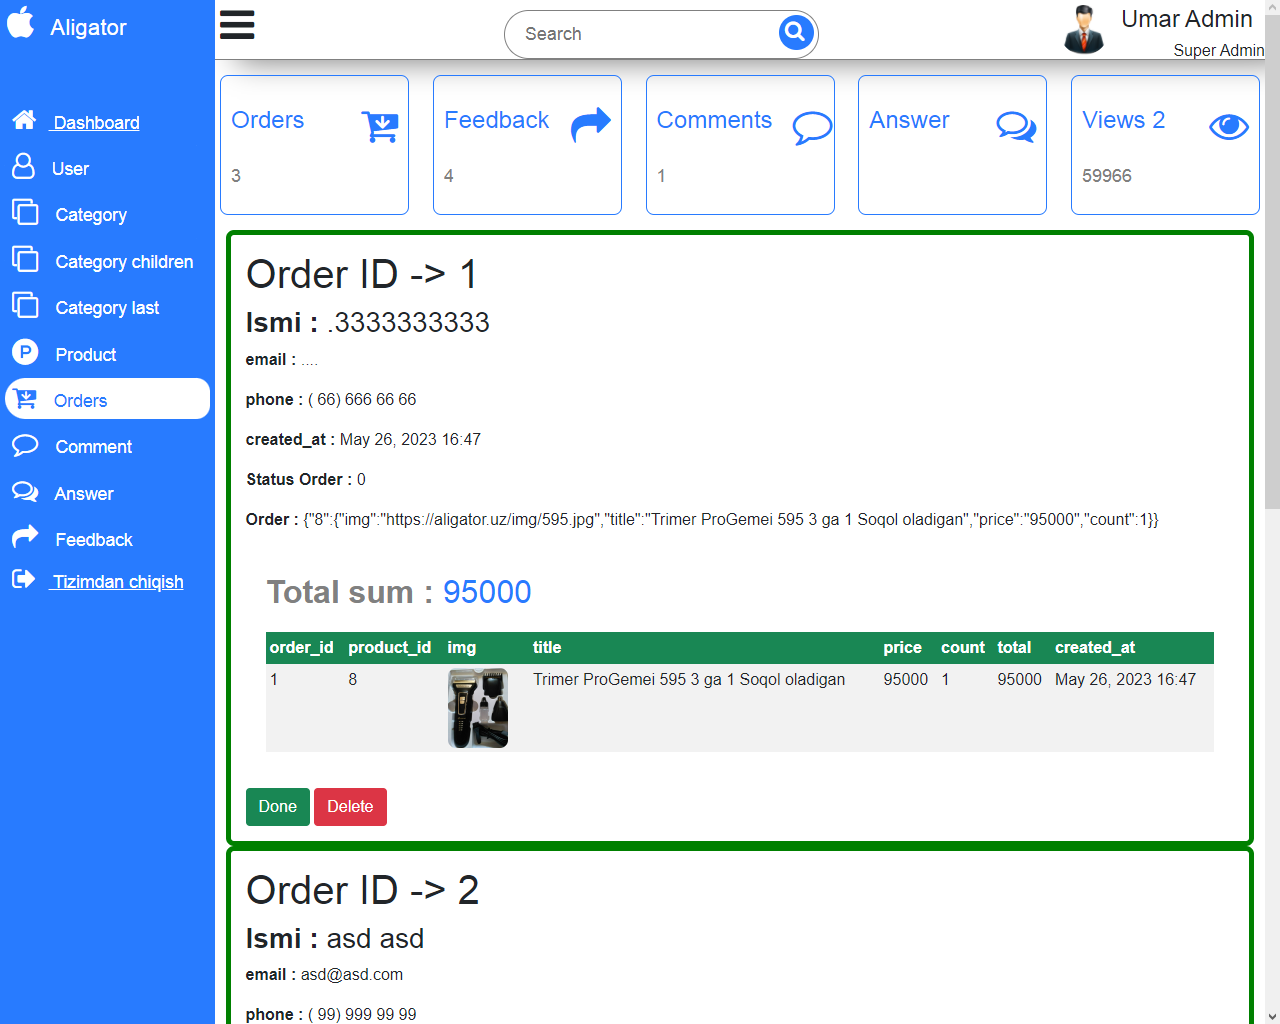1280x1024 pixels.
Task: Click into the Search field
Action: [x=640, y=34]
